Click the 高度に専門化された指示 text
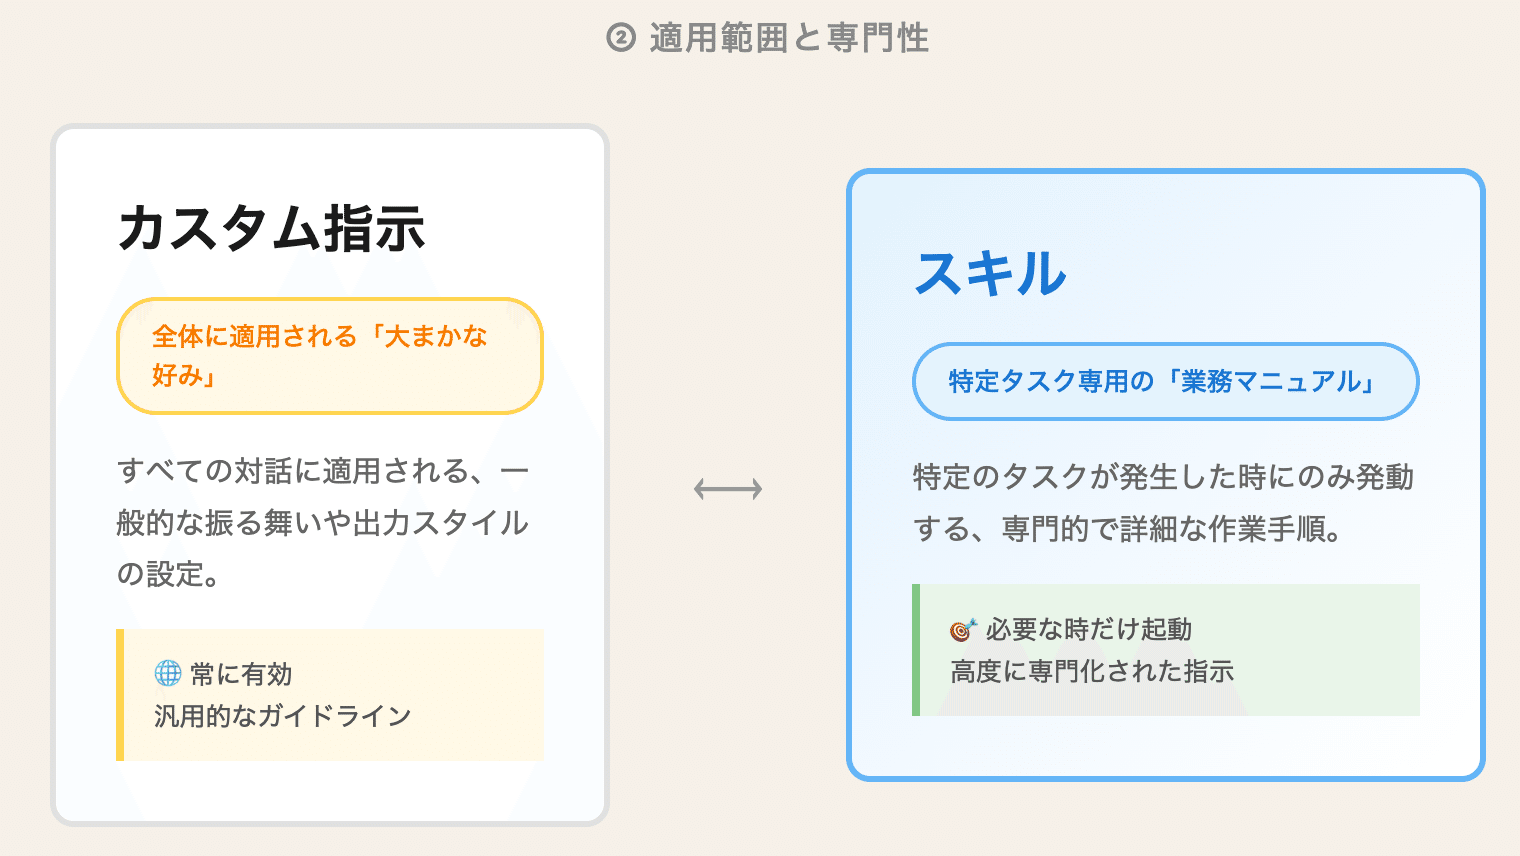 click(x=1092, y=671)
